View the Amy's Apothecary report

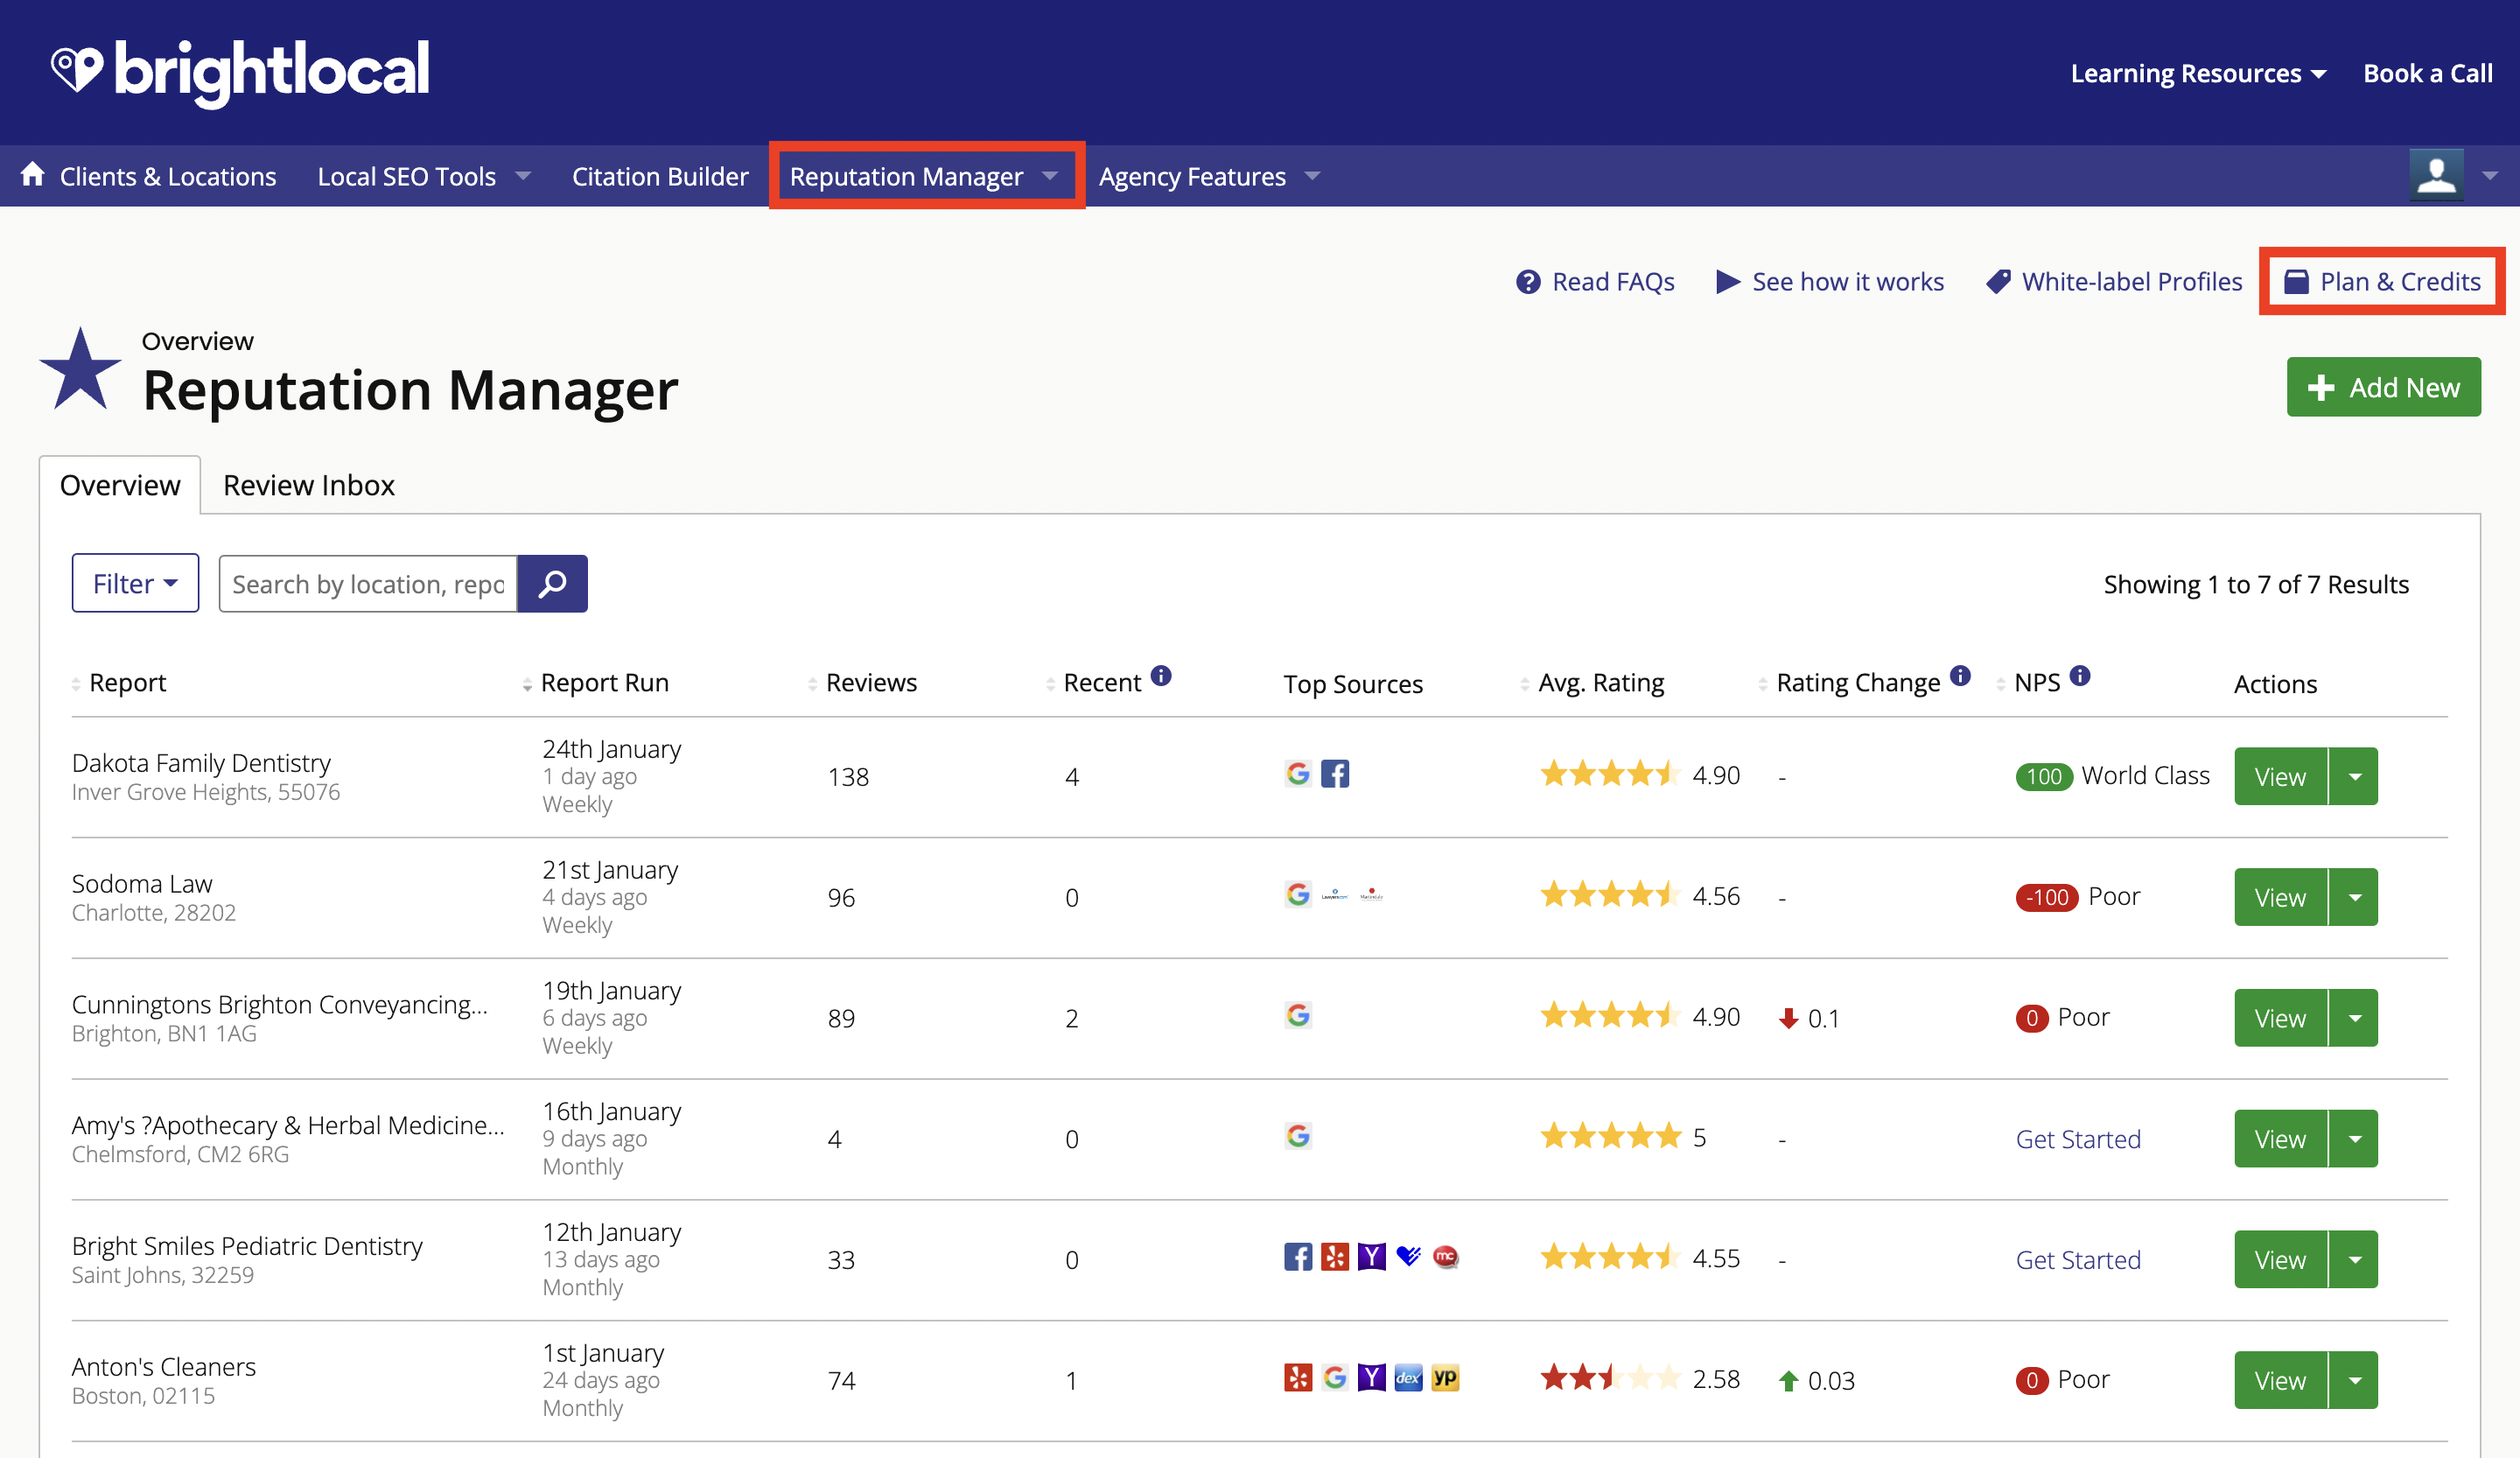coord(2280,1139)
